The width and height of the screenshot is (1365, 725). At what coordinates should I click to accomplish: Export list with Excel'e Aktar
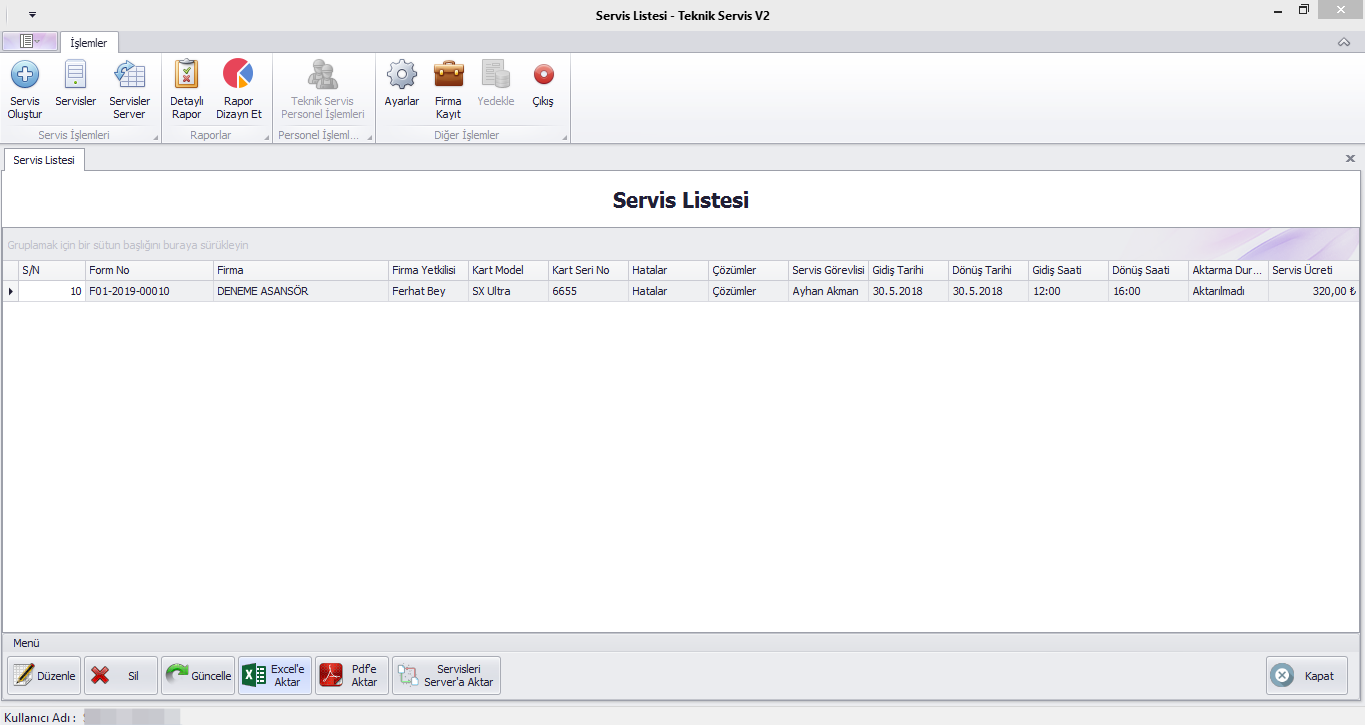pyautogui.click(x=275, y=676)
